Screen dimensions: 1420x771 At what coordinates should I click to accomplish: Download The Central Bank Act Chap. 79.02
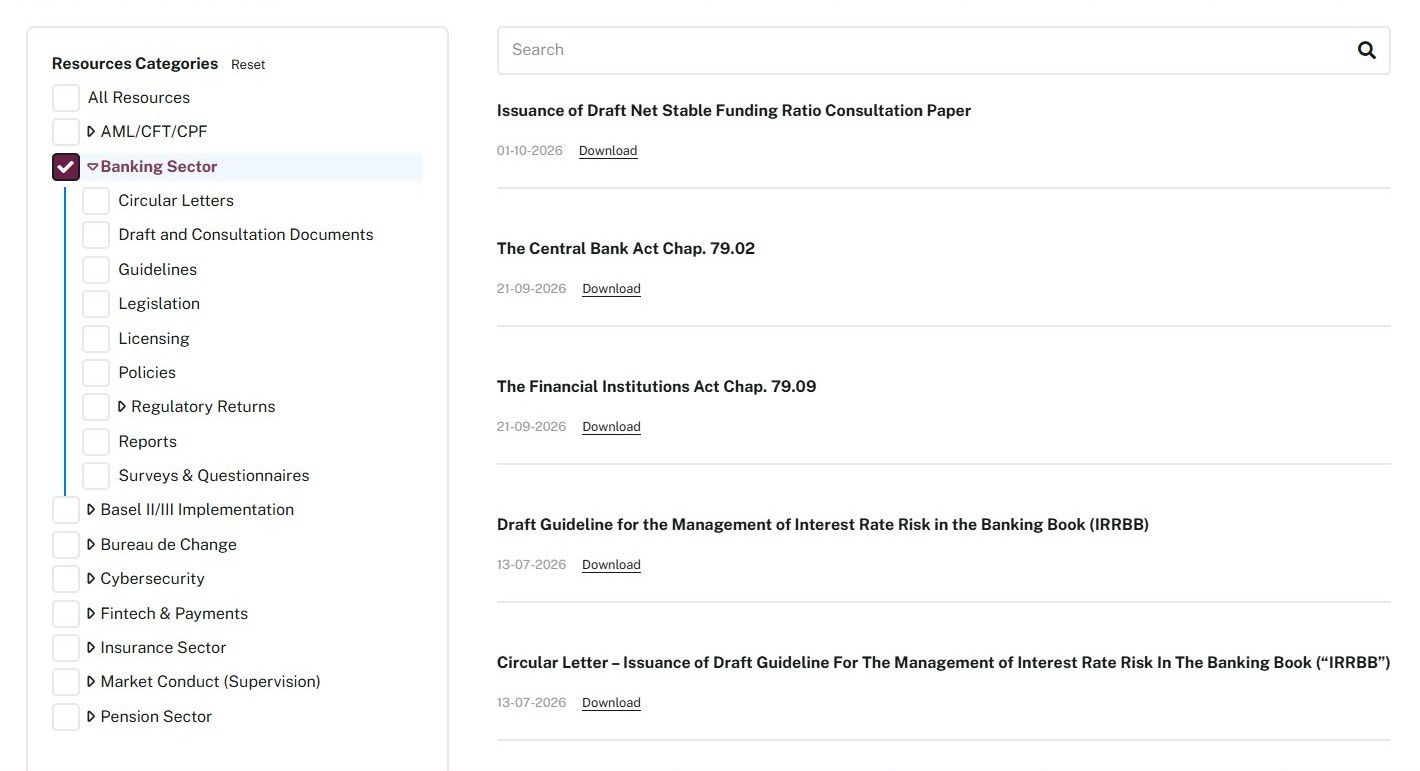tap(611, 289)
